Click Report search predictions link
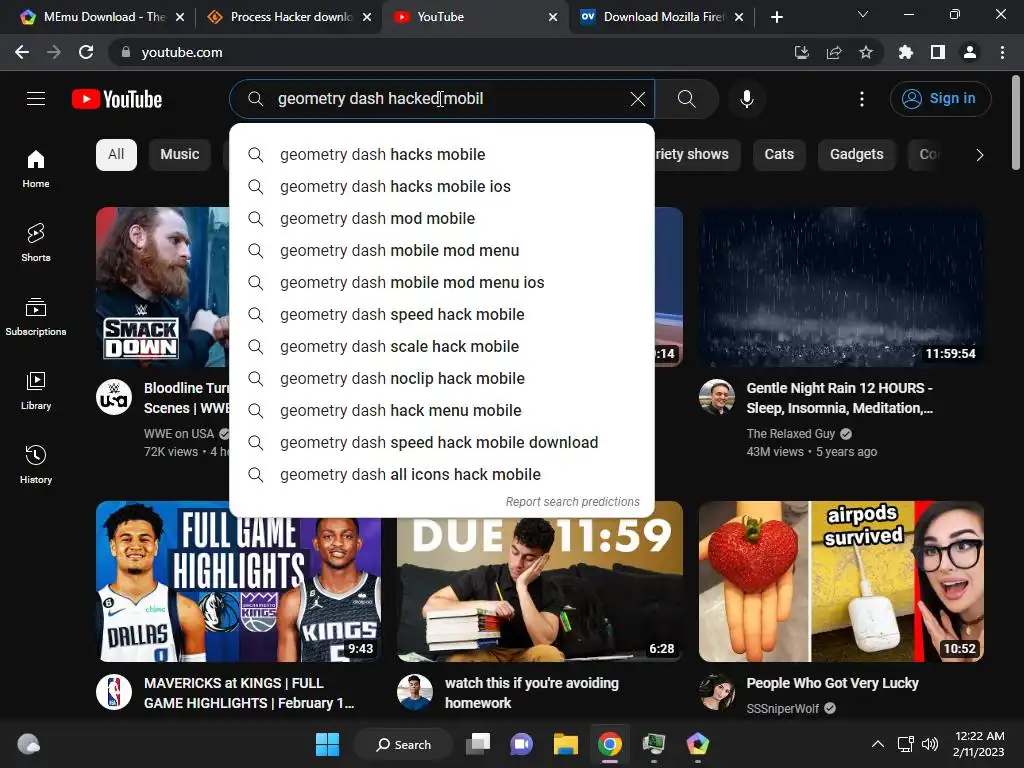This screenshot has height=768, width=1024. click(573, 502)
